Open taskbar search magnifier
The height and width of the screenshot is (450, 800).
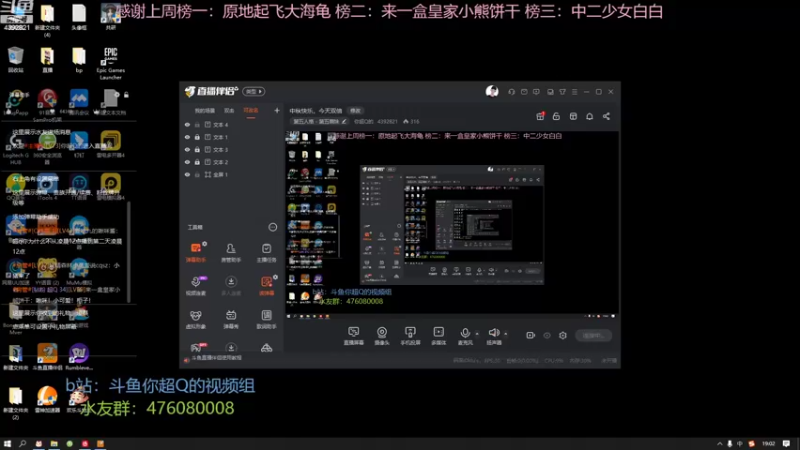(22, 444)
